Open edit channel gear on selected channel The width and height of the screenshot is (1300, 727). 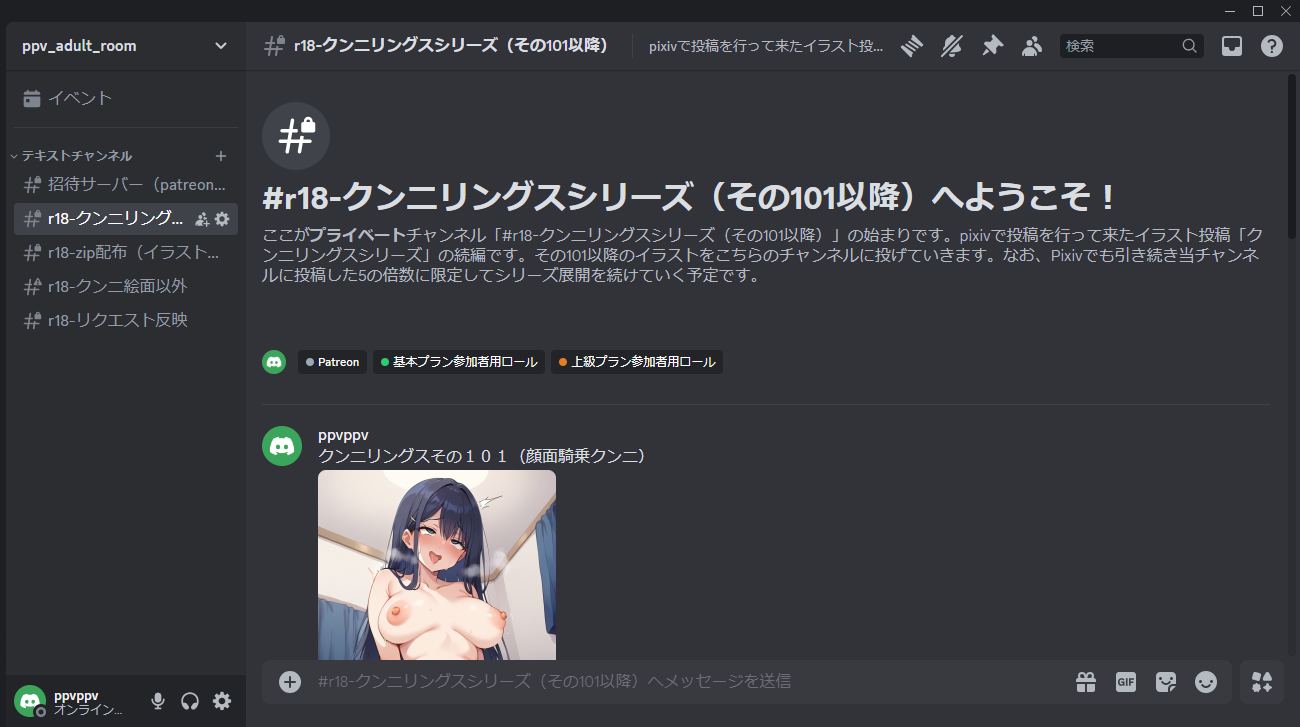point(222,219)
